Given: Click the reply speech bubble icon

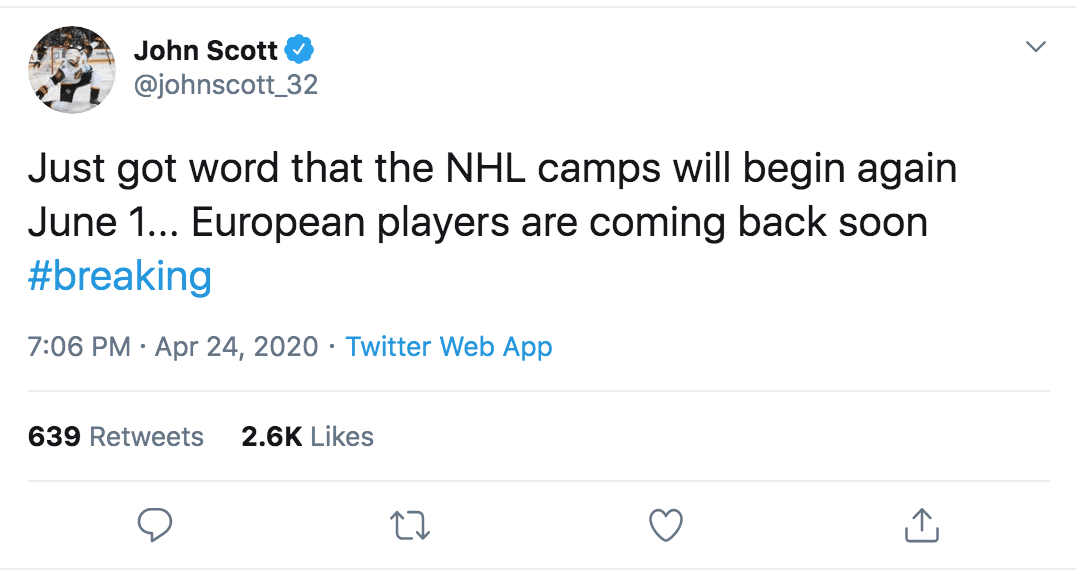Looking at the screenshot, I should (155, 524).
